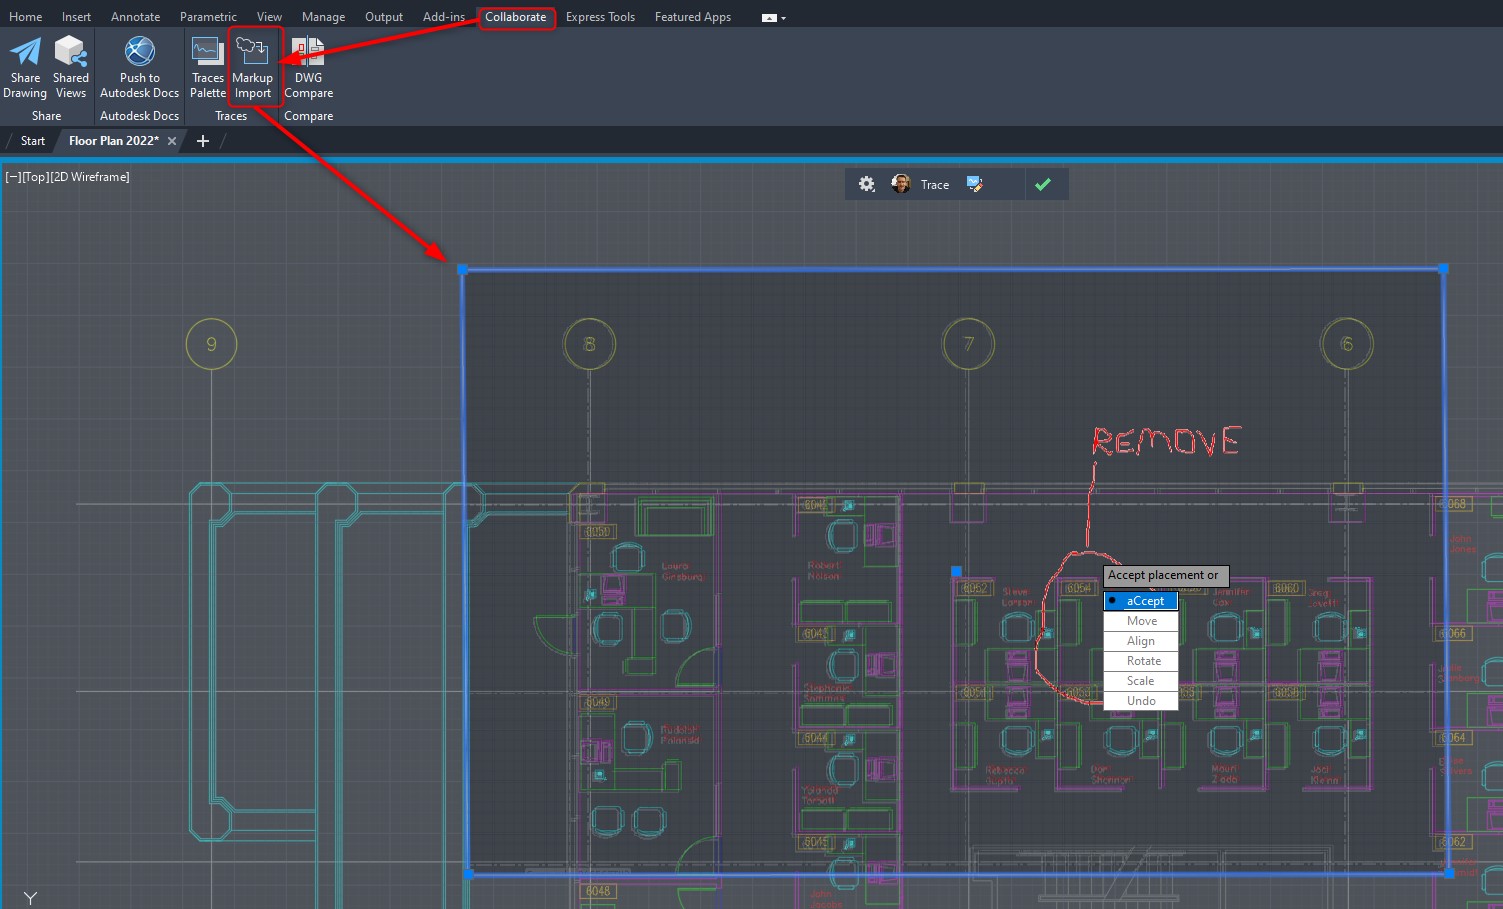Create a new drawing with the plus button

pos(202,140)
